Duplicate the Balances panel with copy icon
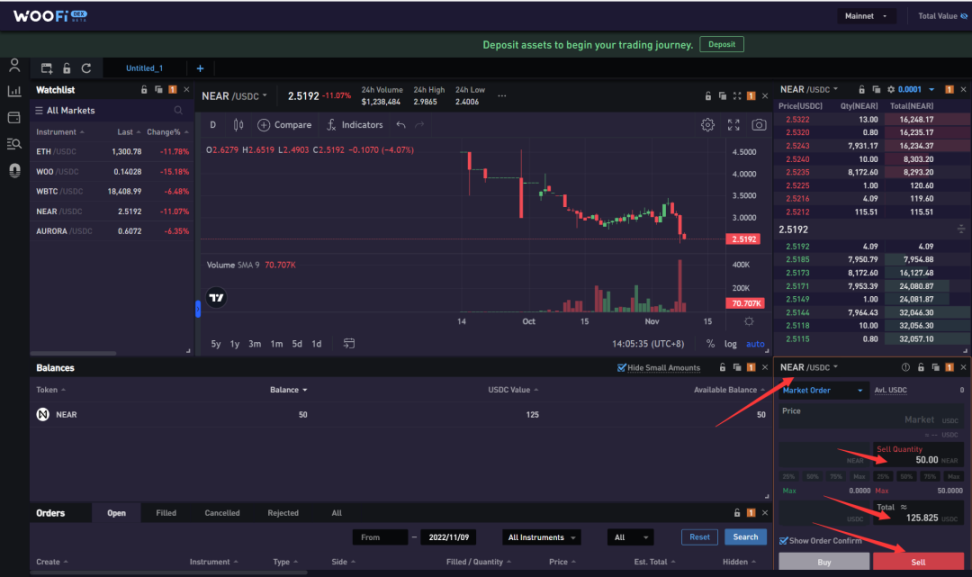 (737, 368)
